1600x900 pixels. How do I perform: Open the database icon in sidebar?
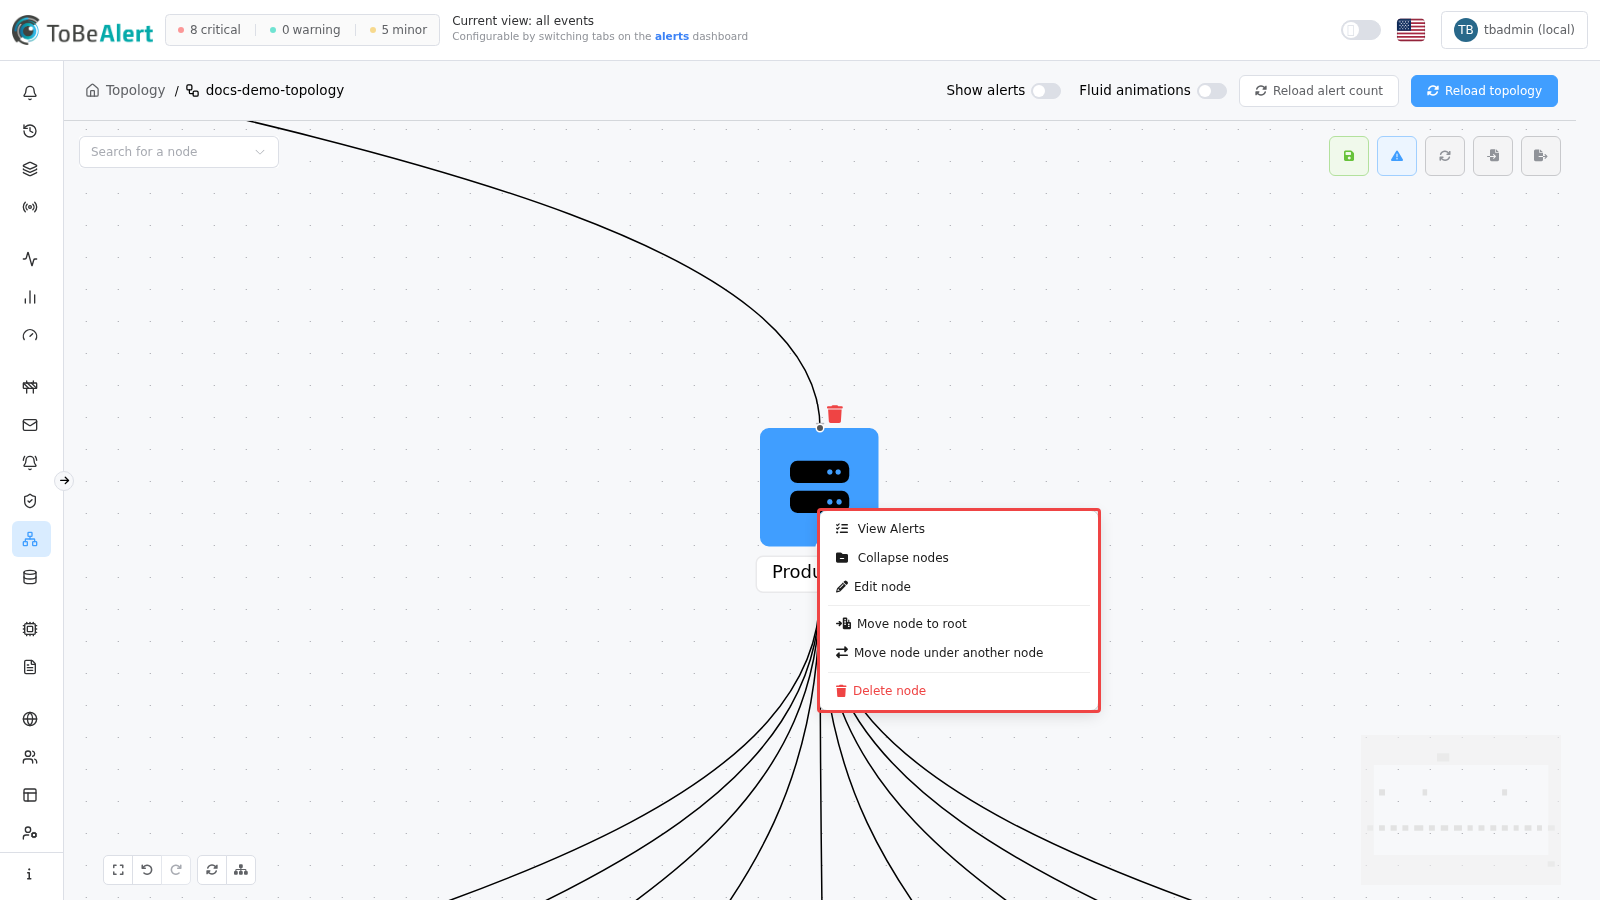[30, 577]
